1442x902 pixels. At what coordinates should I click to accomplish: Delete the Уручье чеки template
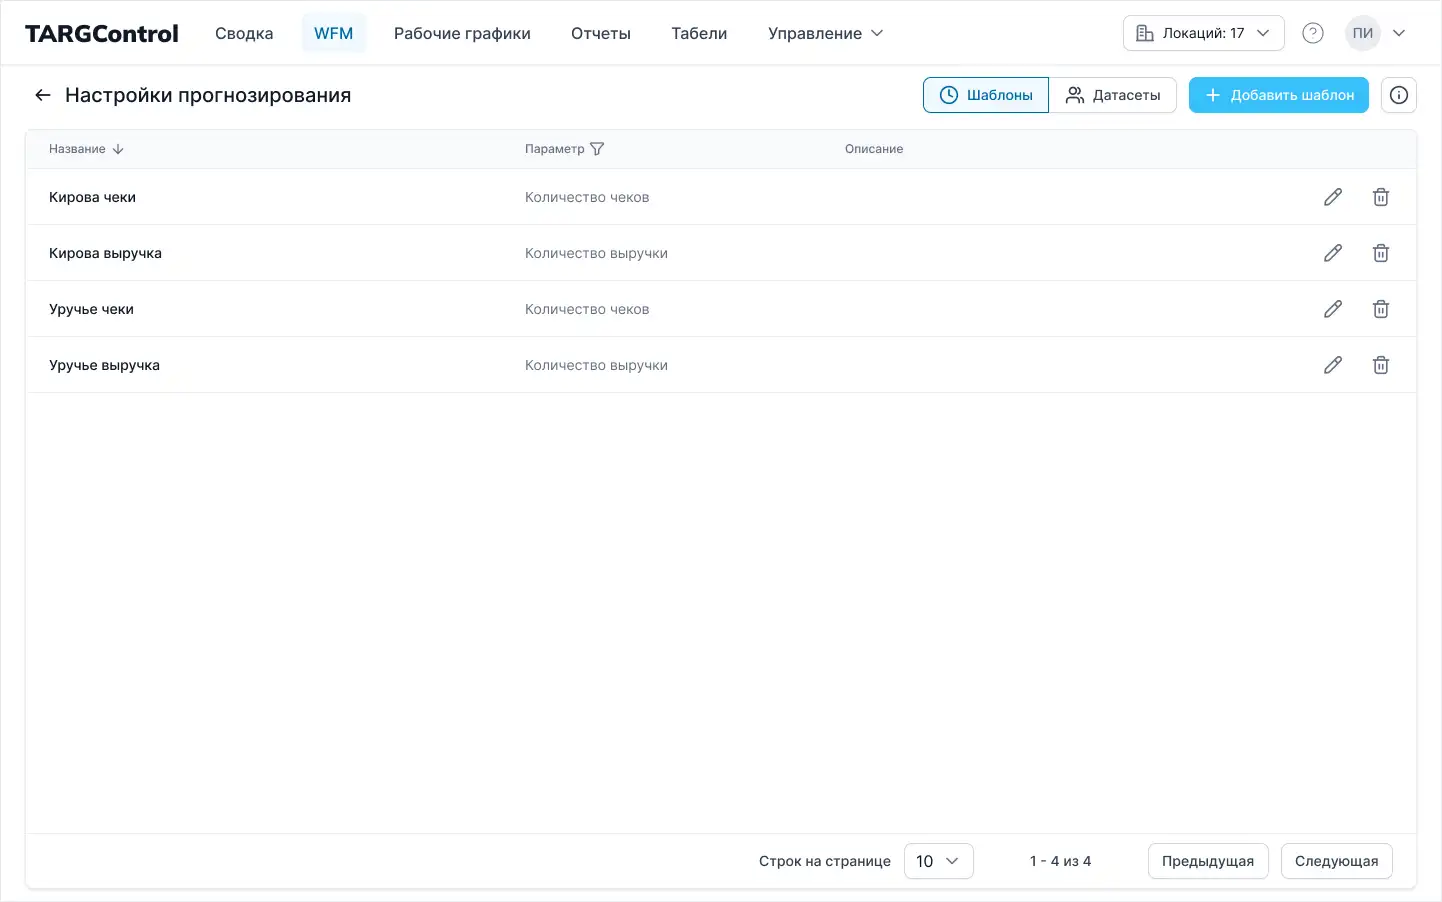pyautogui.click(x=1381, y=309)
